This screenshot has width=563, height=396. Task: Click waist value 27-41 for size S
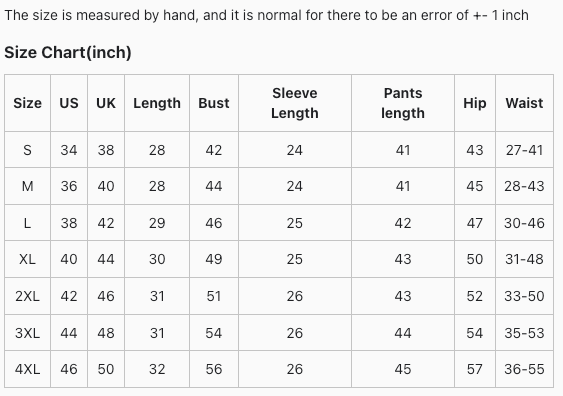click(524, 150)
